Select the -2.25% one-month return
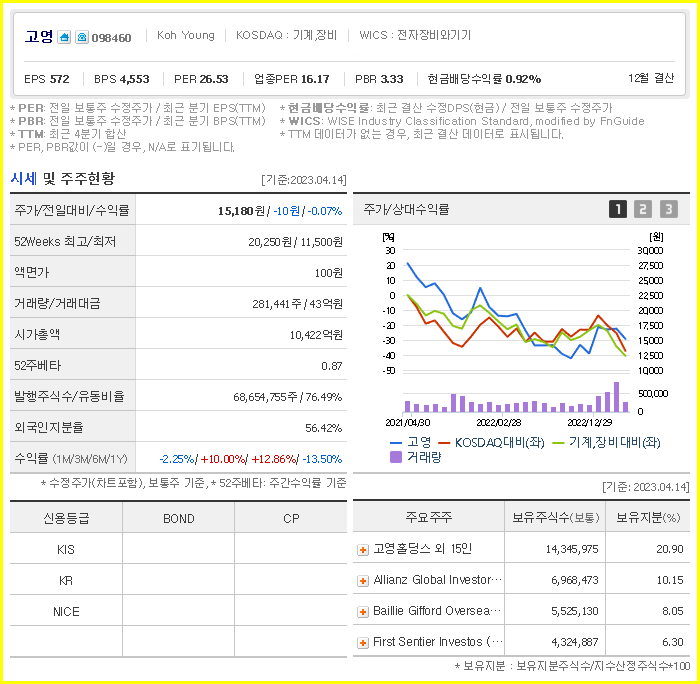 coord(177,459)
